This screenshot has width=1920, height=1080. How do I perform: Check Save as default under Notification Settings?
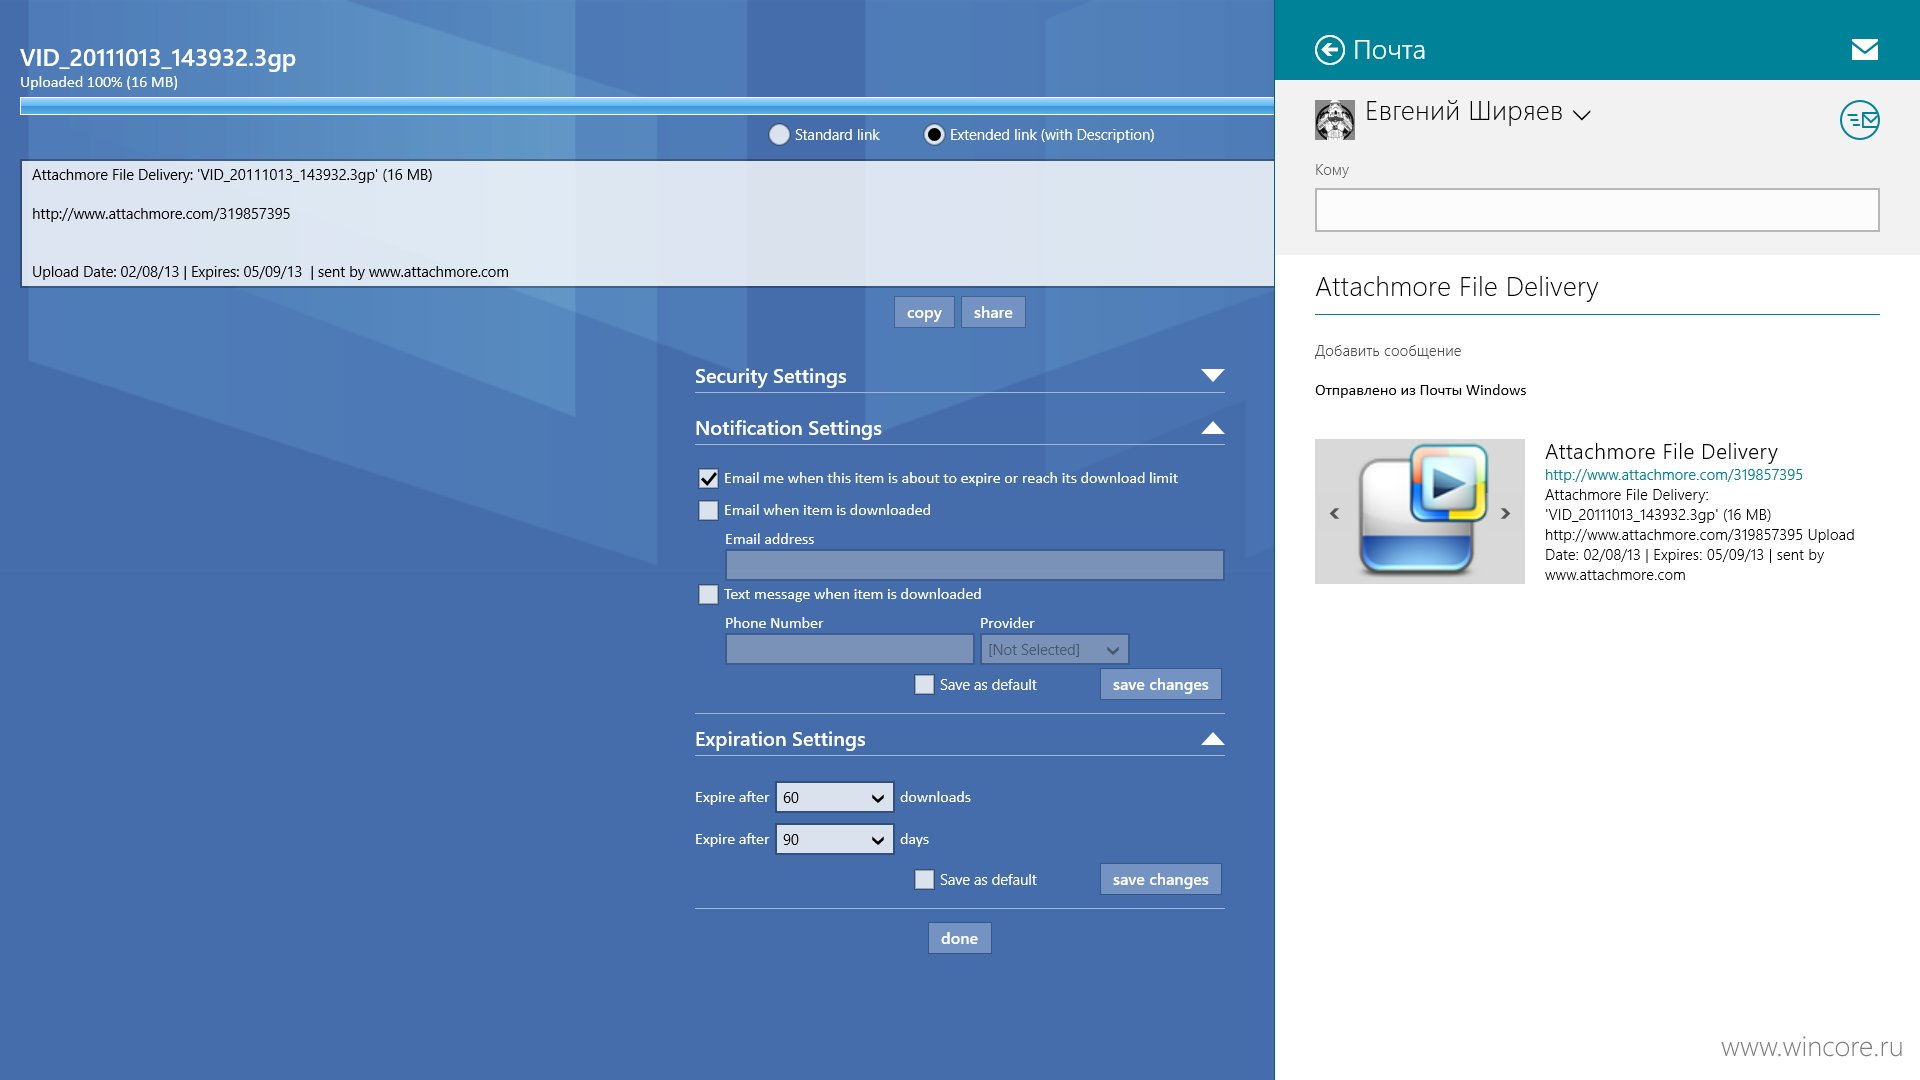point(924,685)
